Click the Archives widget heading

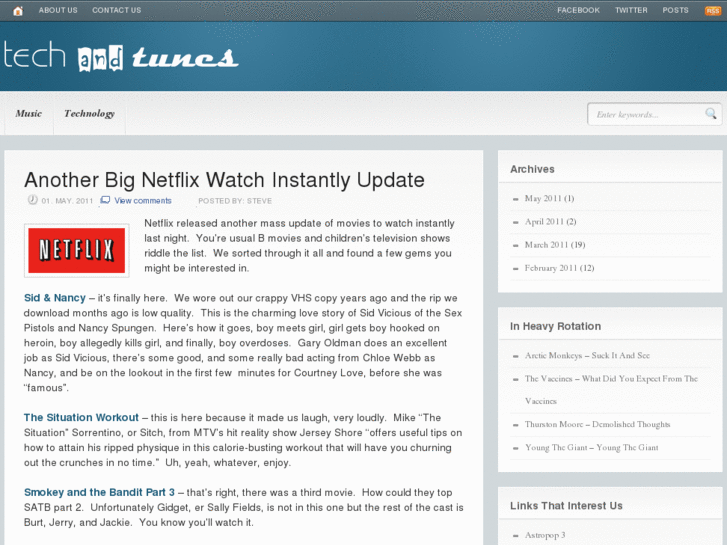pos(532,169)
